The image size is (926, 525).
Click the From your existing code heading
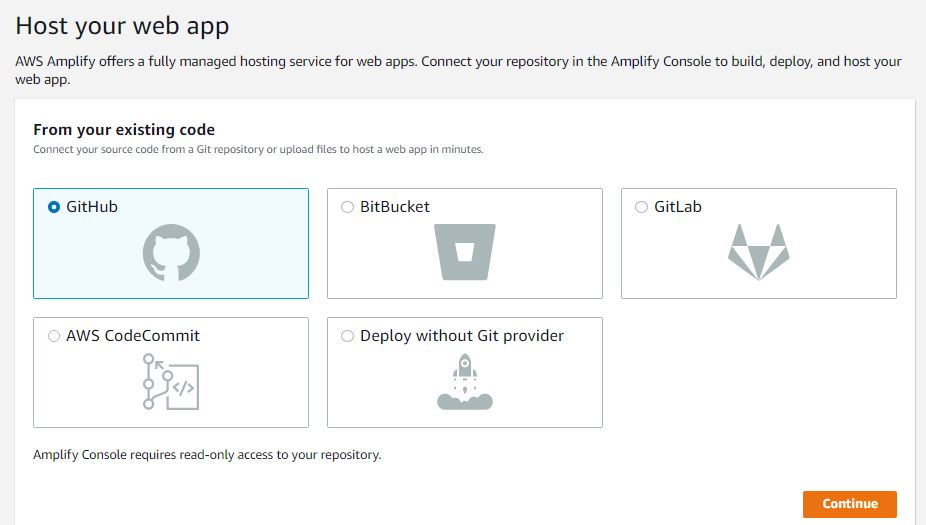click(x=124, y=130)
